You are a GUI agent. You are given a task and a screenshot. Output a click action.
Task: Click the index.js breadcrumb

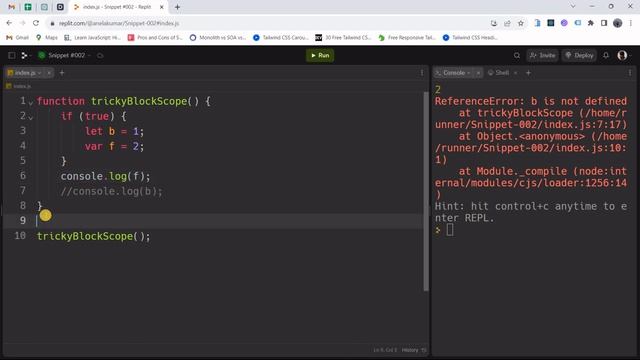tap(18, 86)
